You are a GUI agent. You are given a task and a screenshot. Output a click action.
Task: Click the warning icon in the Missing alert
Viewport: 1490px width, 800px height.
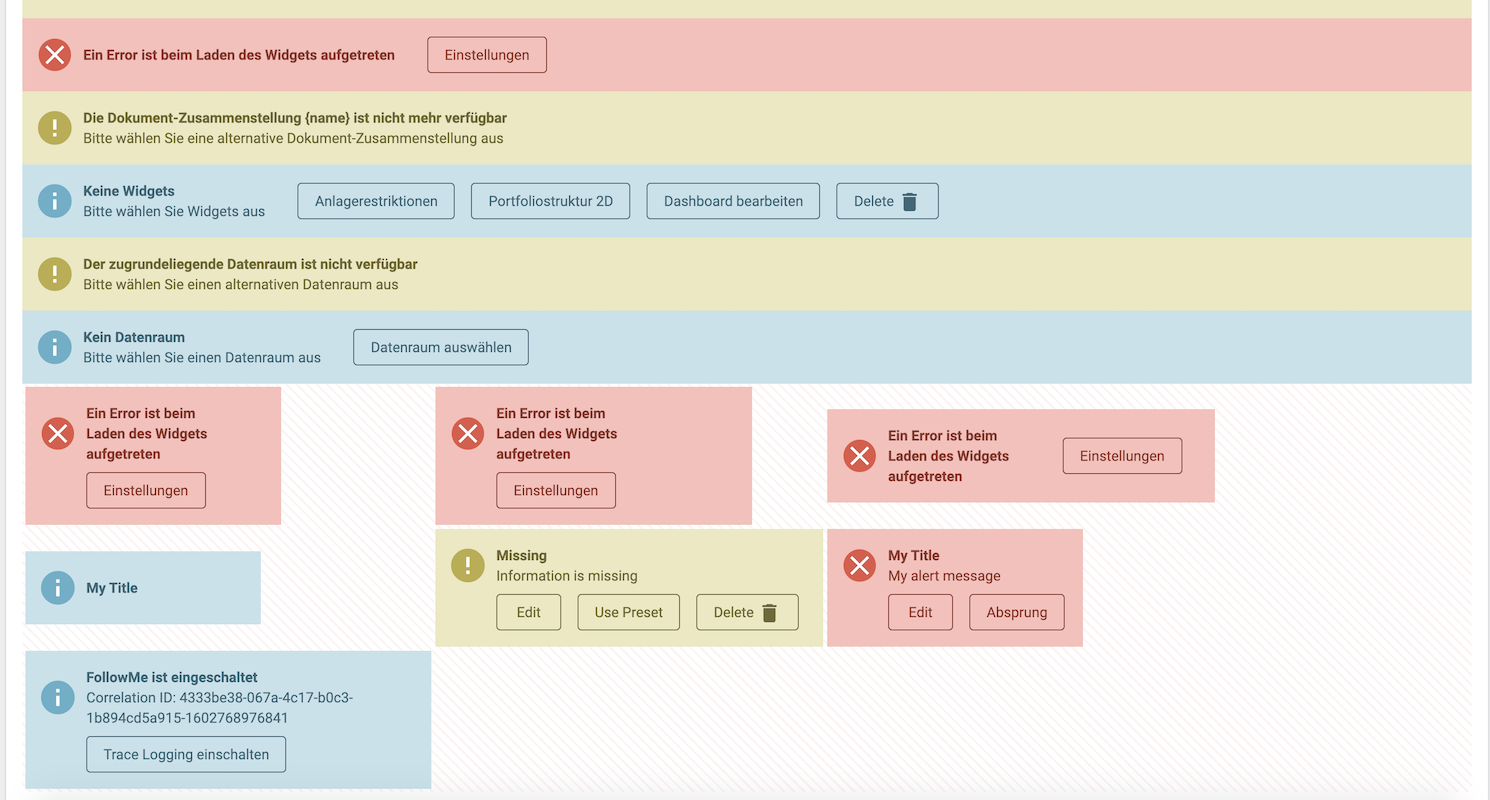click(x=467, y=565)
